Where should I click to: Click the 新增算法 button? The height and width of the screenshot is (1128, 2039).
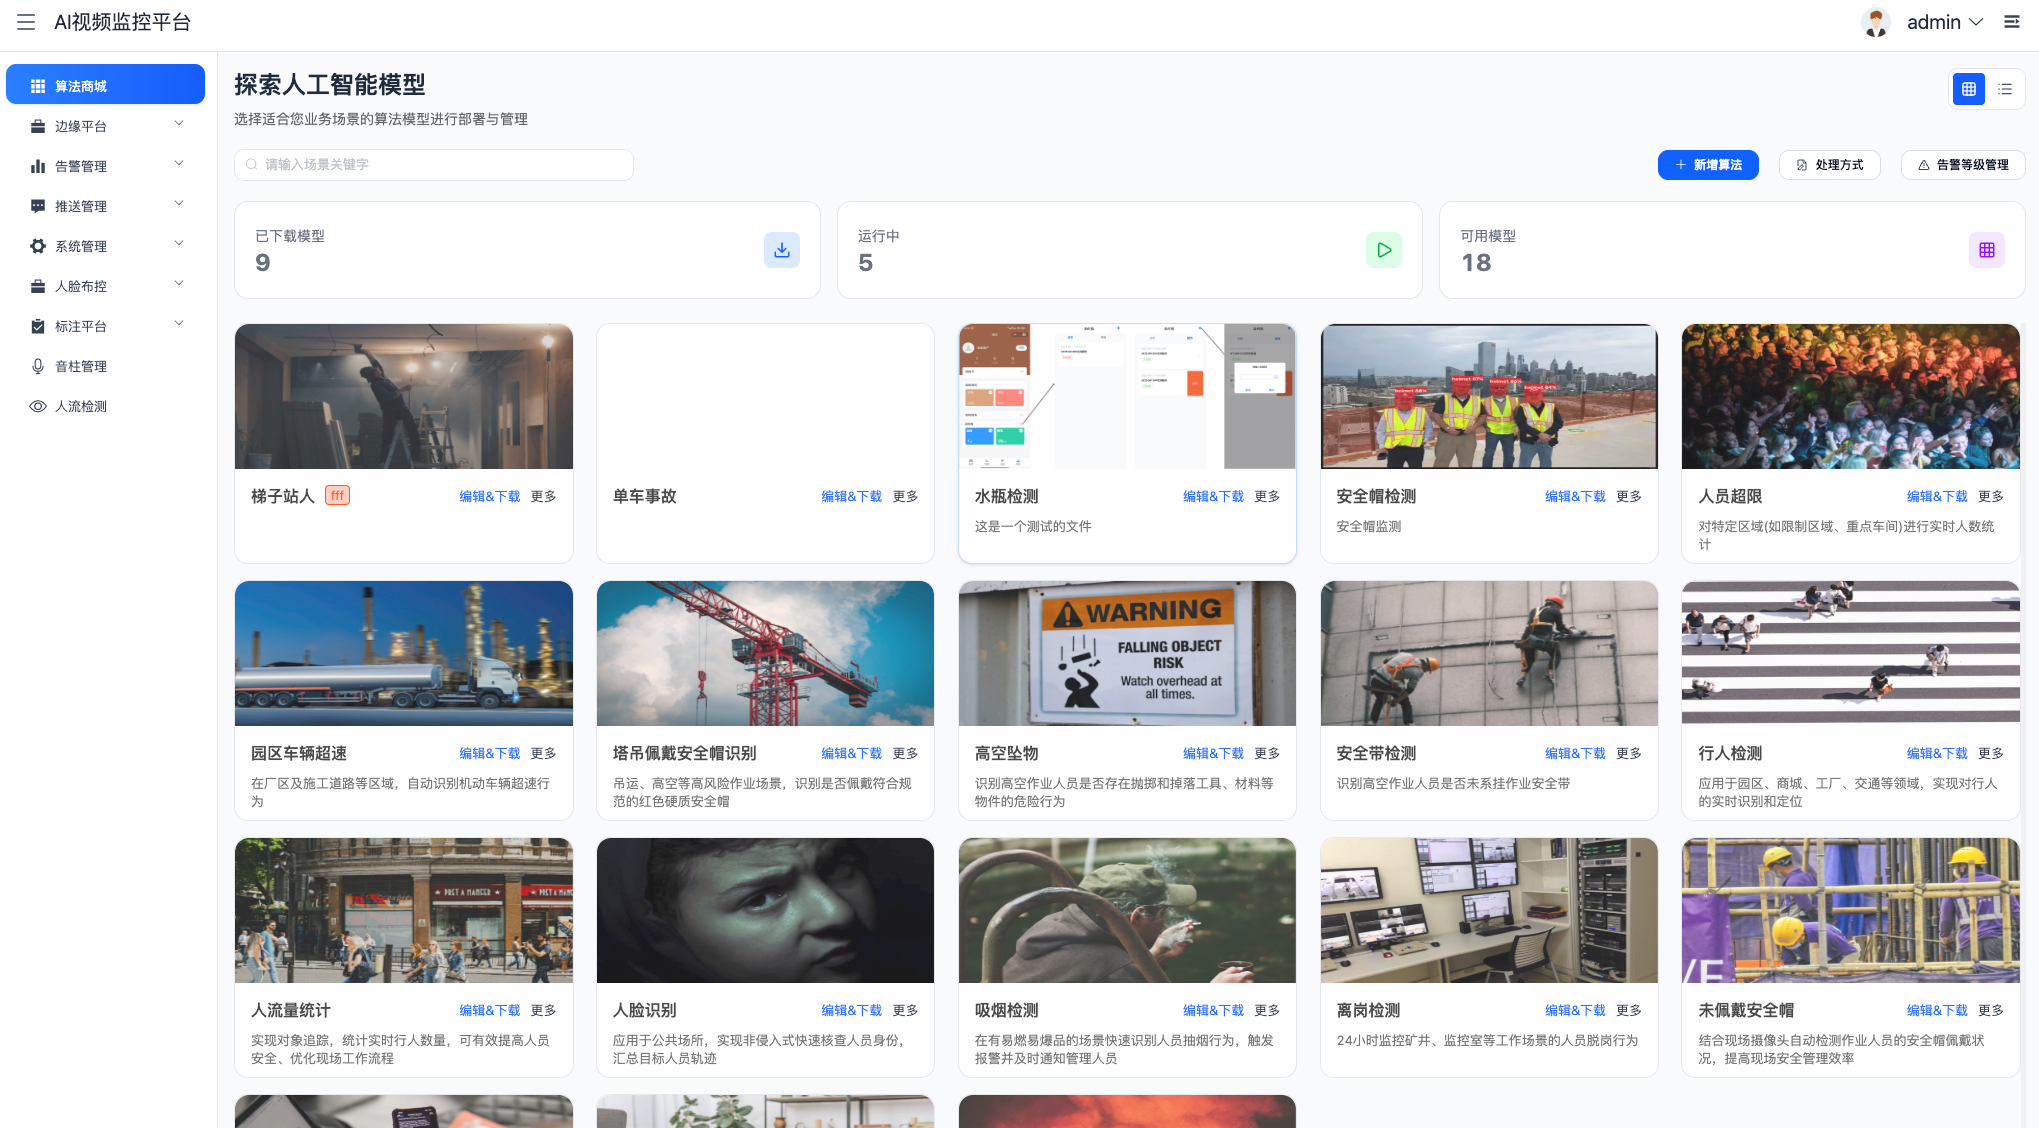[1707, 165]
